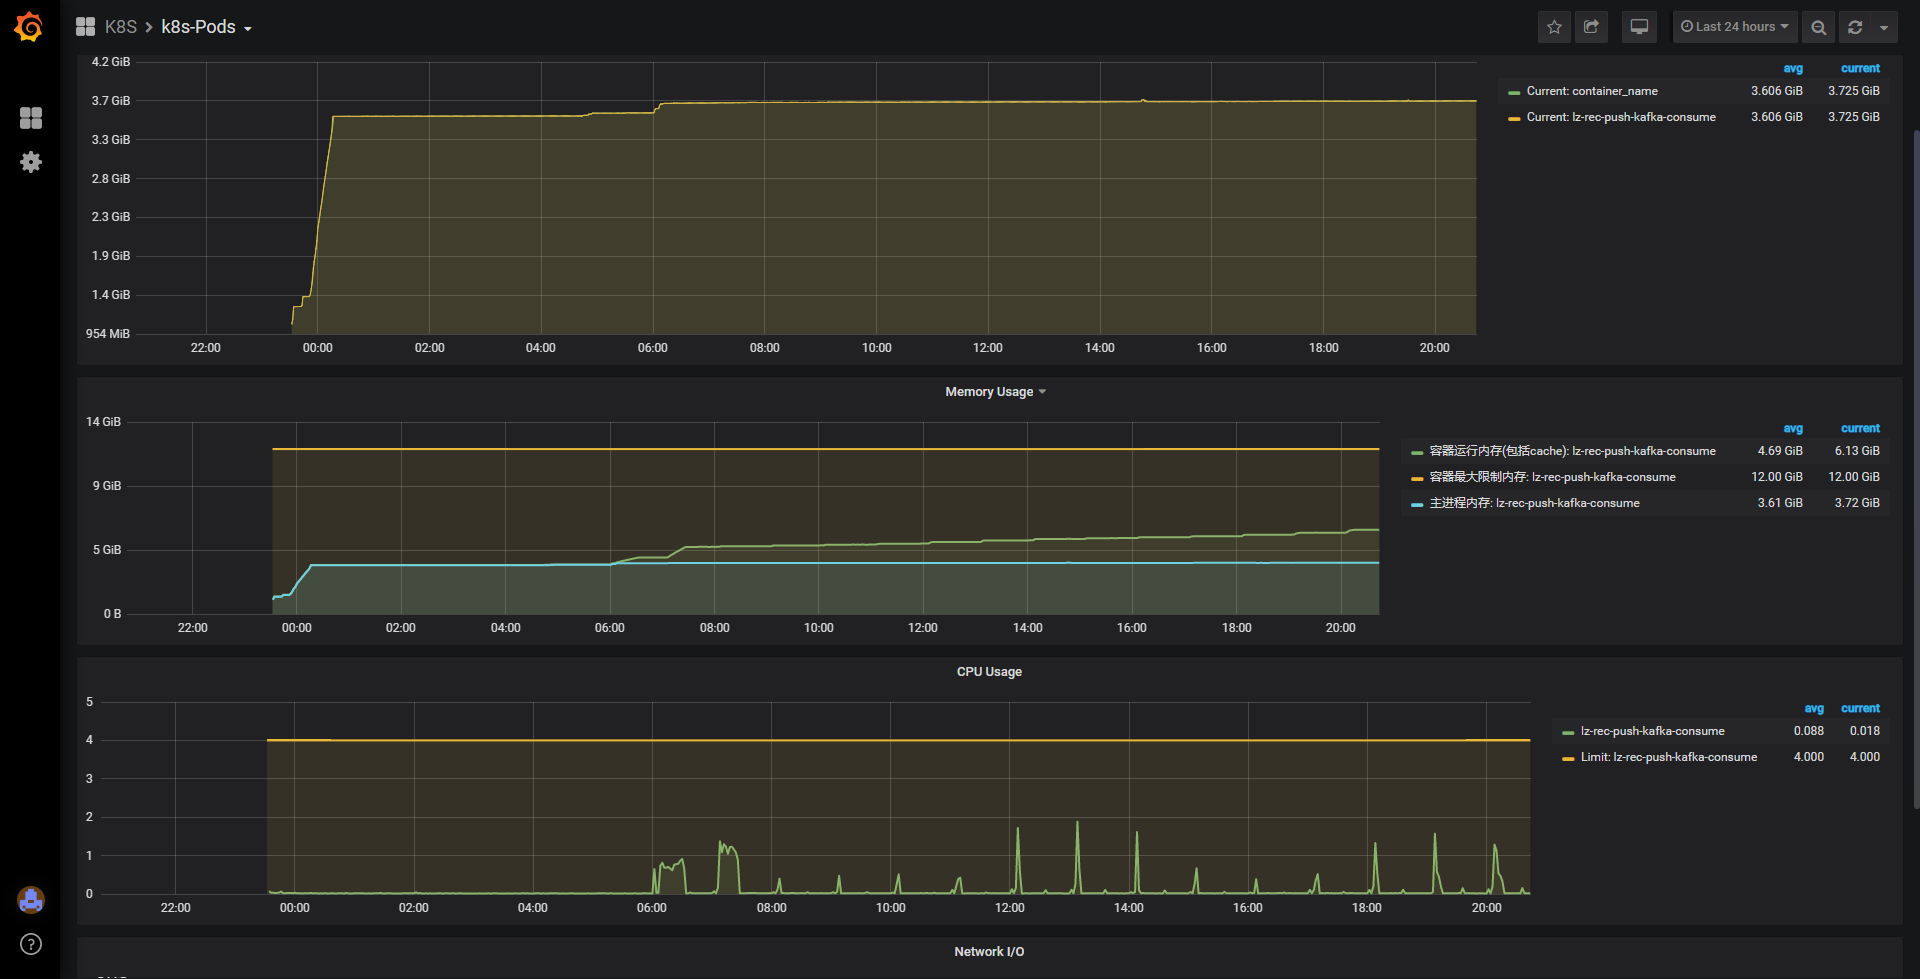Viewport: 1920px width, 979px height.
Task: Click 3.725 GiB value for container_name
Action: [x=1854, y=91]
